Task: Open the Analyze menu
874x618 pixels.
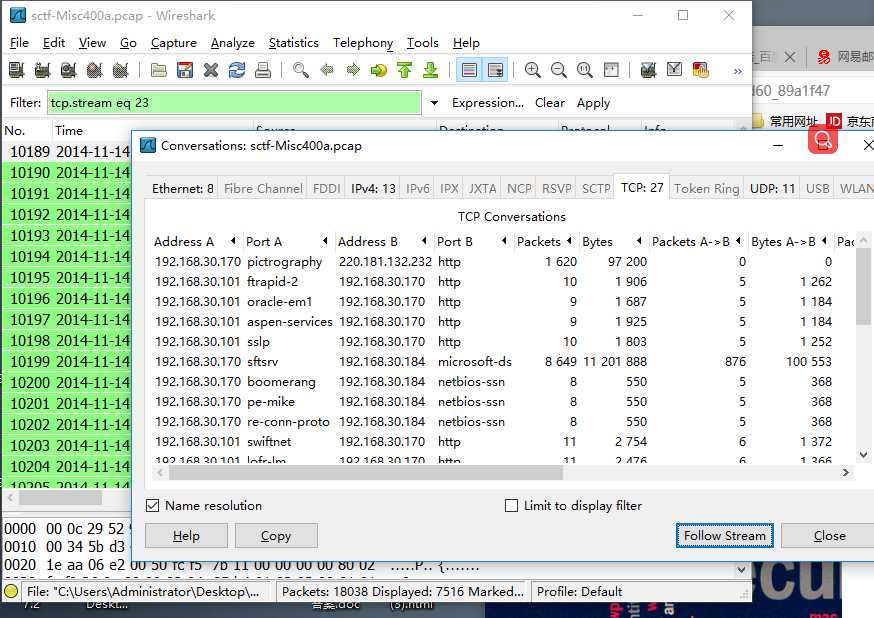Action: [x=232, y=43]
